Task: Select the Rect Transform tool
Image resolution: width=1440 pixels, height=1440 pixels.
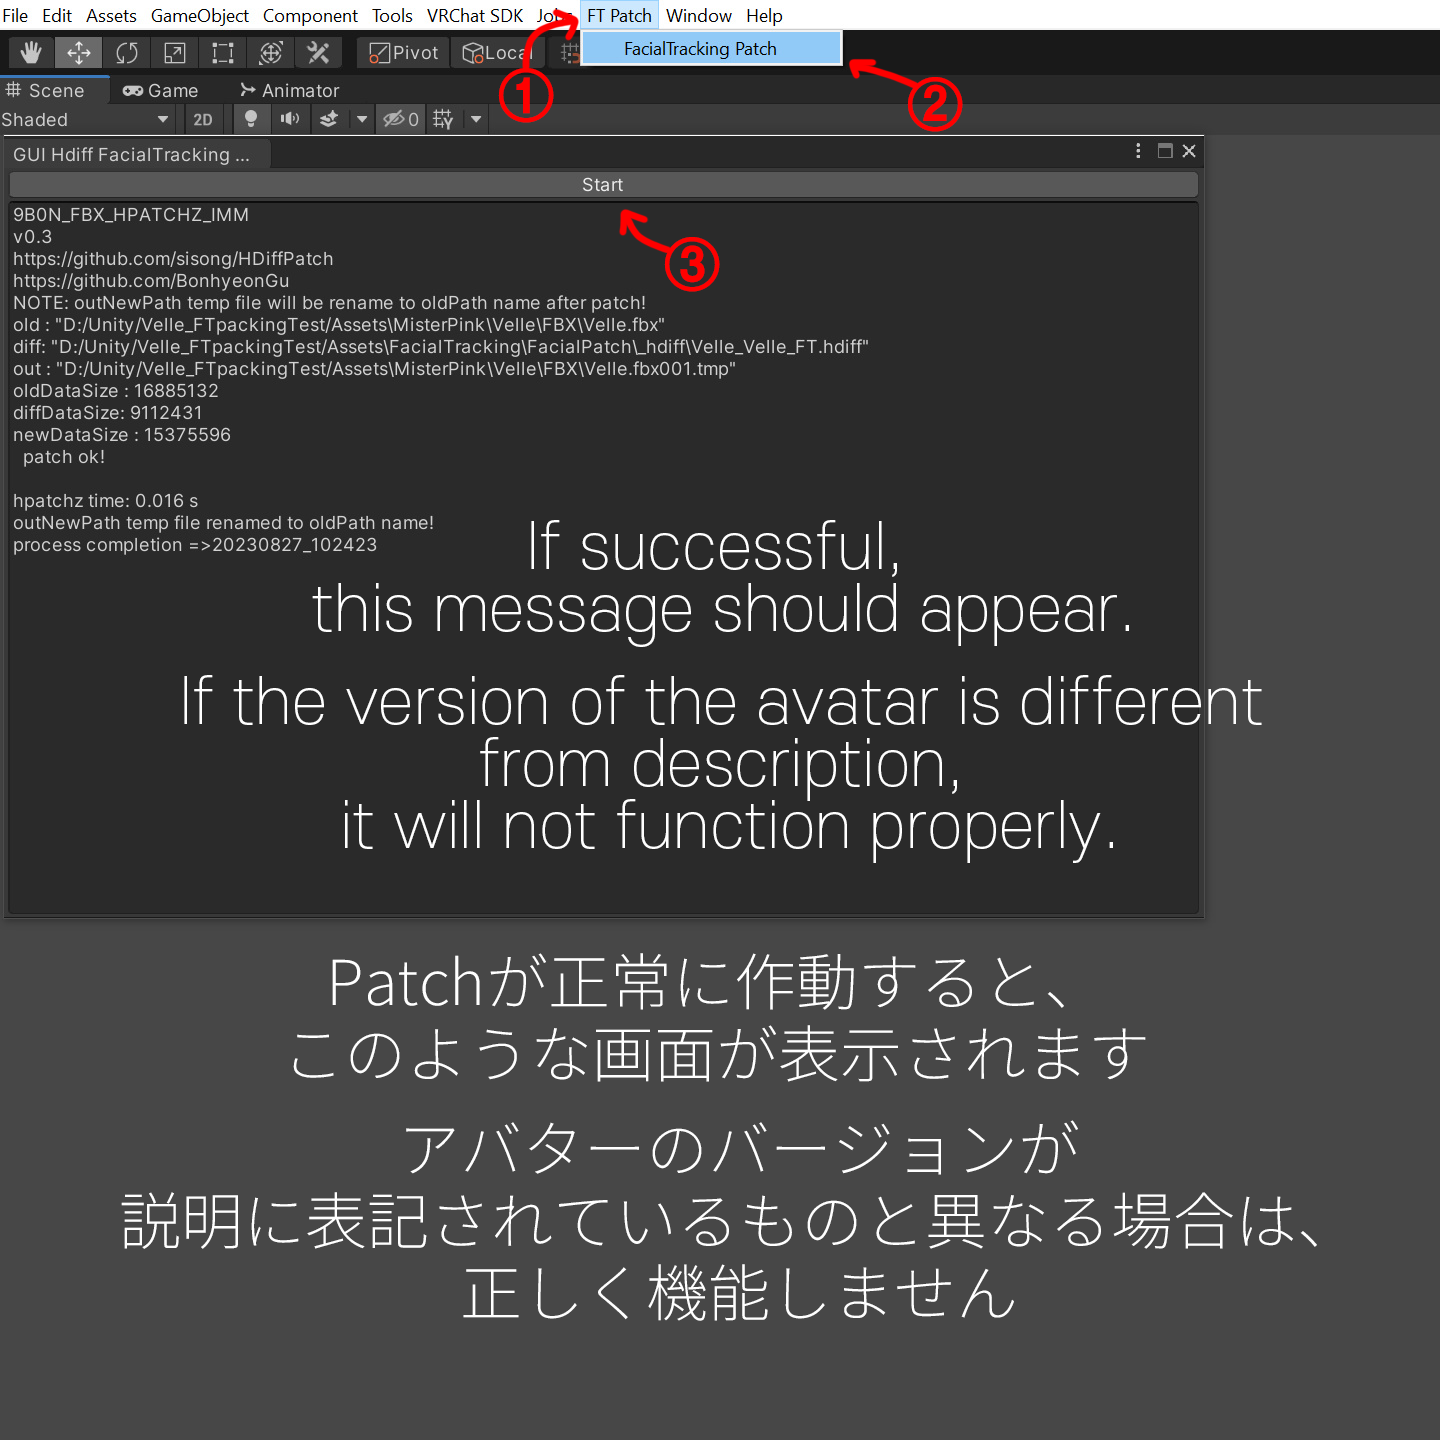Action: [222, 52]
